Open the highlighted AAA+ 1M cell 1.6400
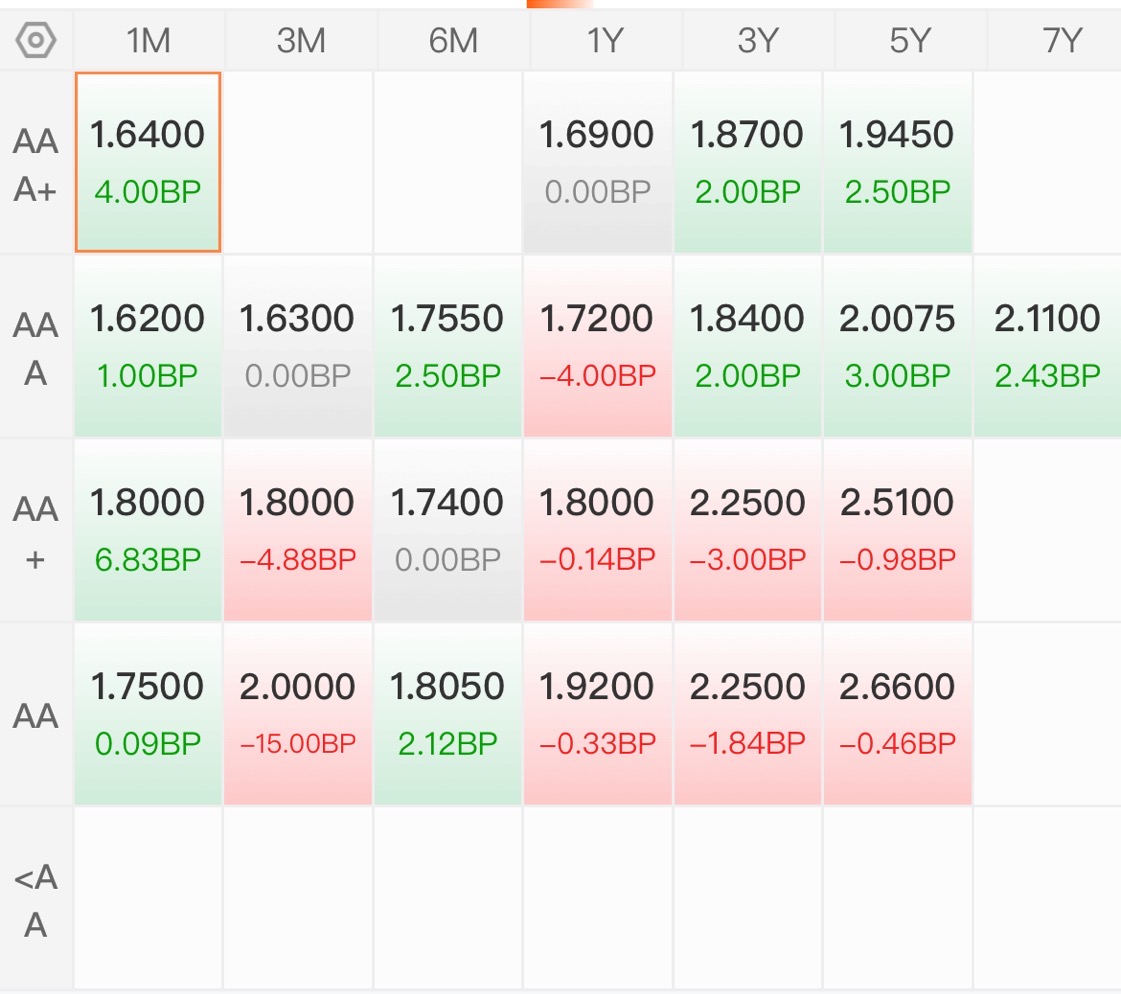The image size is (1121, 994). 148,162
